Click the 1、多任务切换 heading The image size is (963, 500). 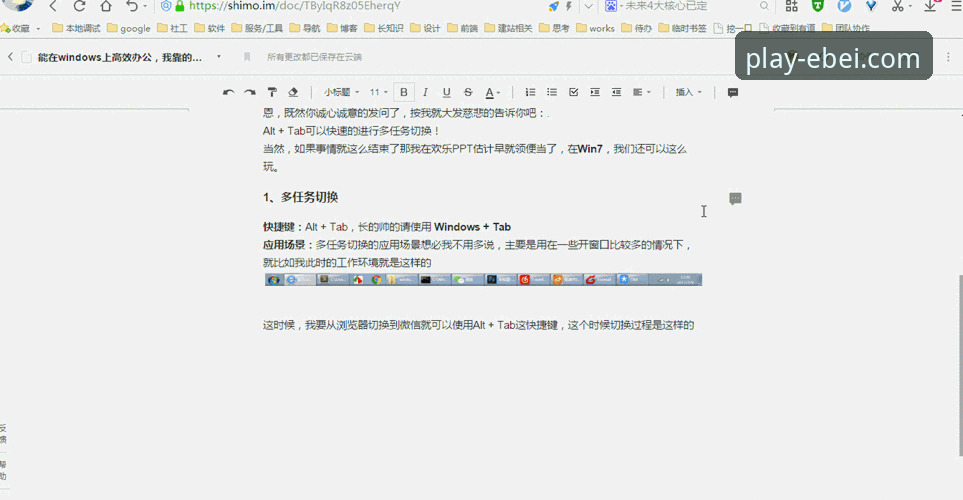[x=301, y=197]
